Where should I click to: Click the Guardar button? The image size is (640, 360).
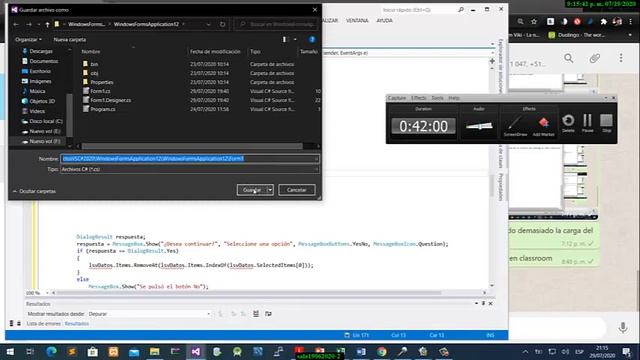252,190
